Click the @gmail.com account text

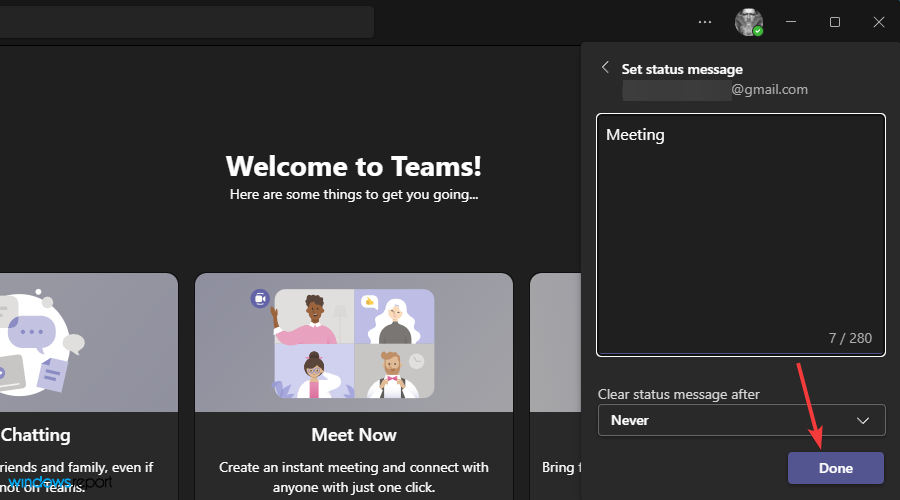769,90
